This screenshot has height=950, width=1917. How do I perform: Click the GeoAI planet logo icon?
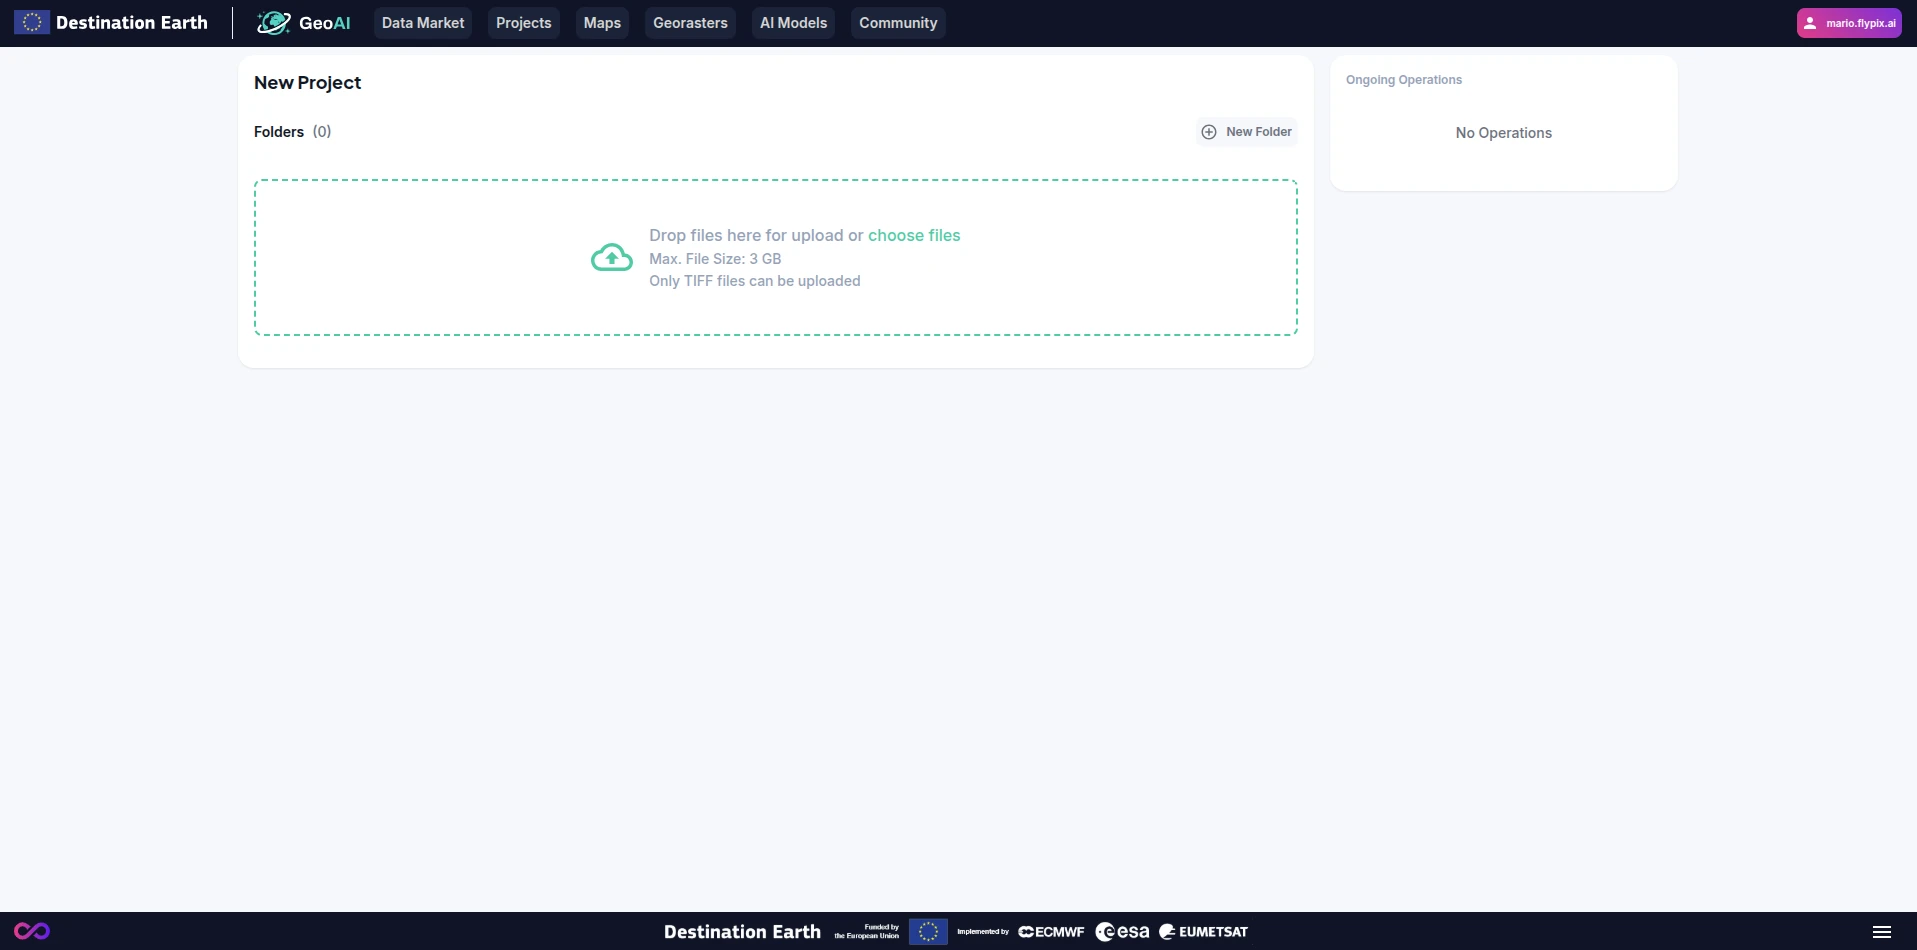(273, 22)
